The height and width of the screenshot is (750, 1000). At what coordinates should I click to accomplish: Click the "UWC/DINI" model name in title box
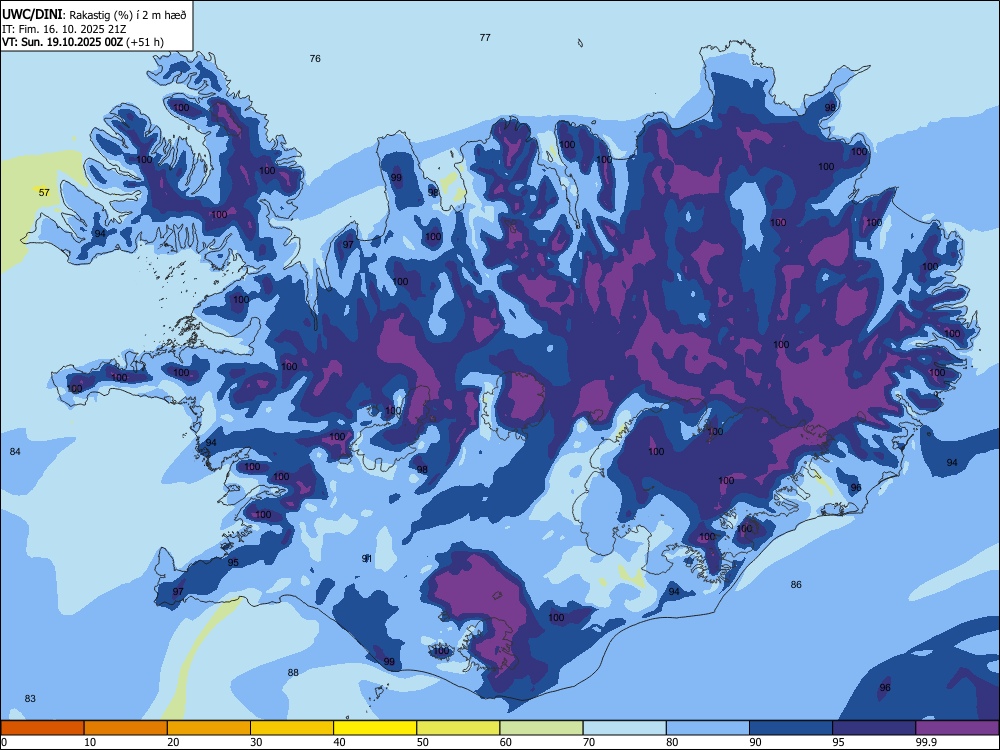point(32,15)
